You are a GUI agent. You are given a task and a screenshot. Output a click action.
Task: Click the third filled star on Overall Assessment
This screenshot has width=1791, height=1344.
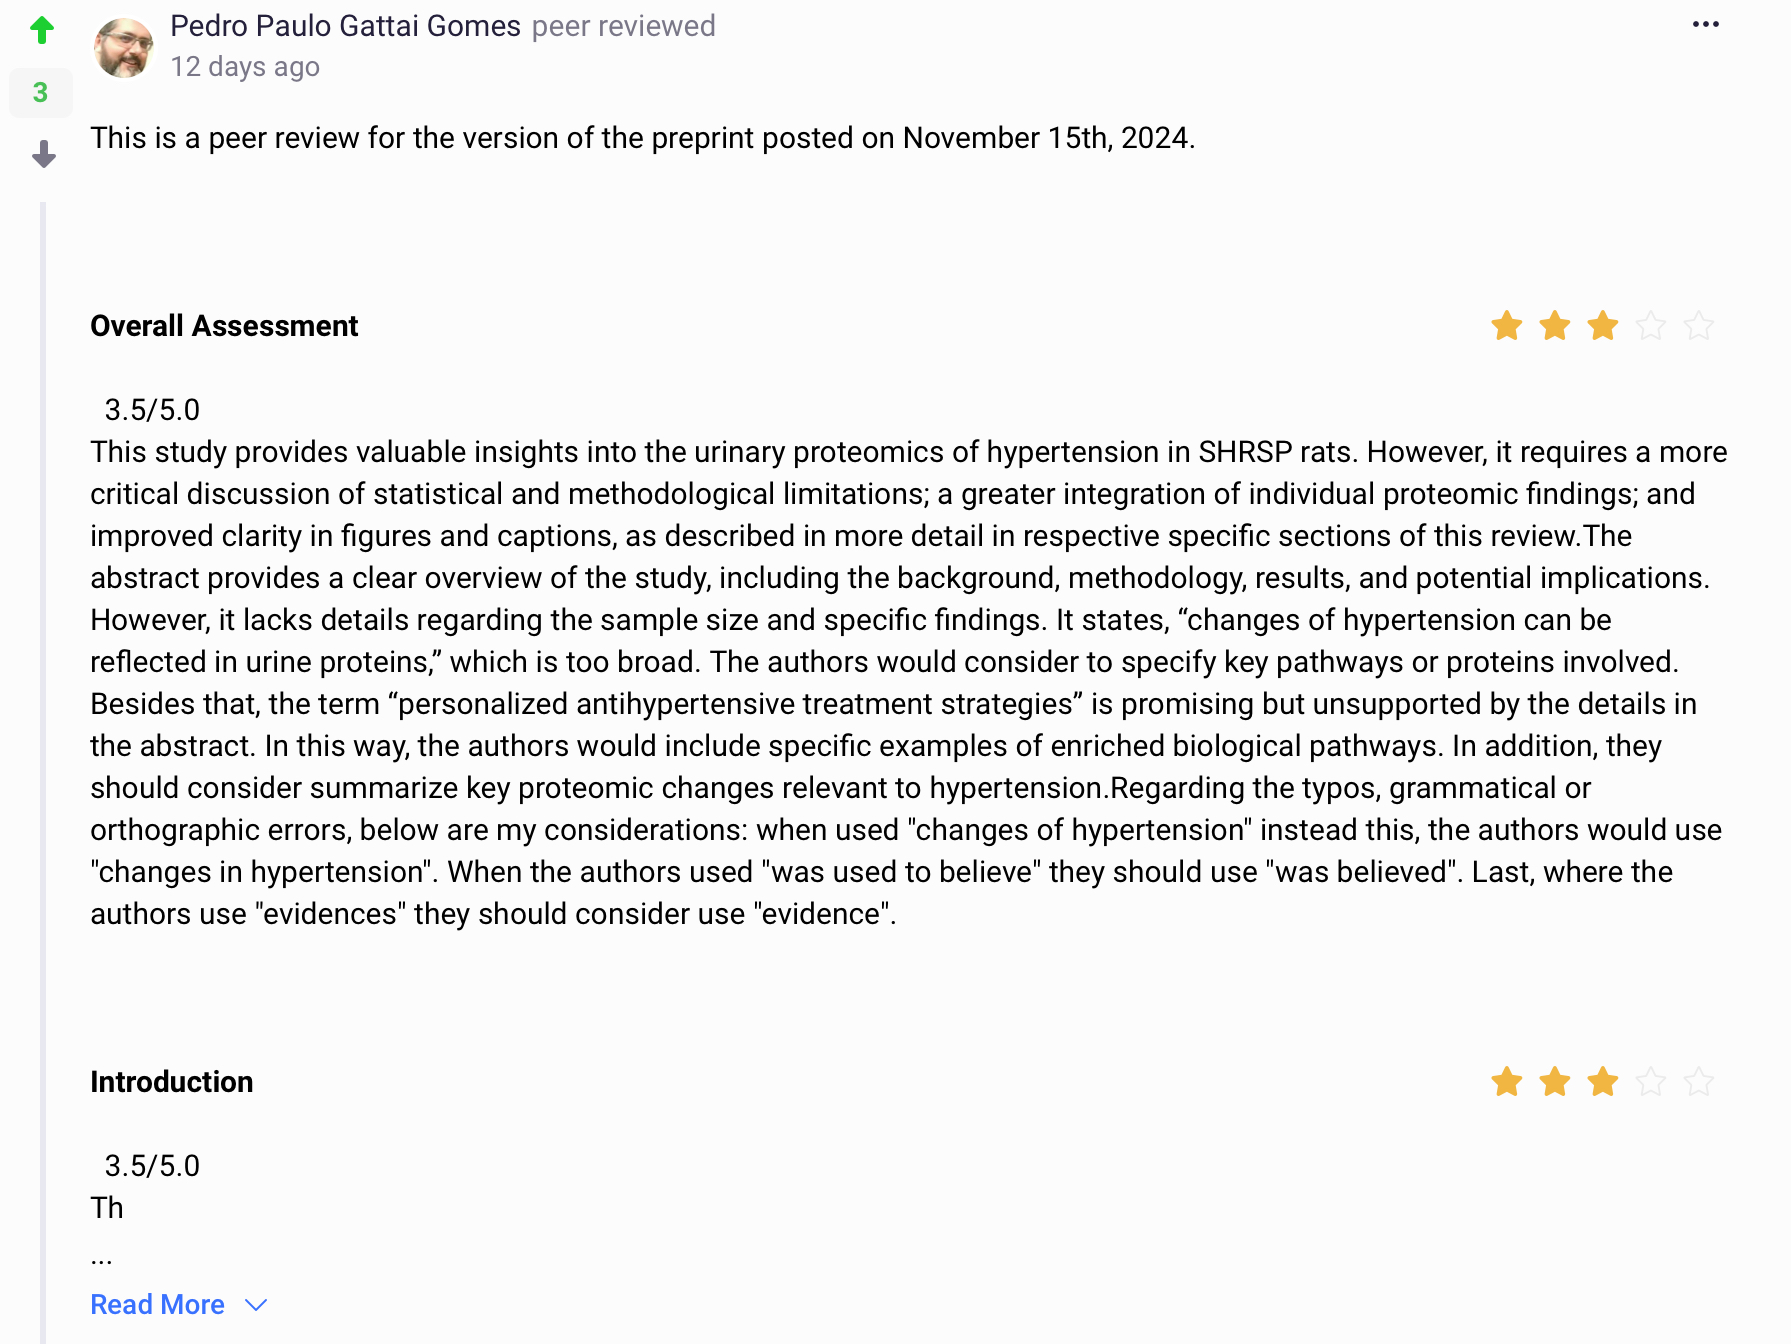click(1602, 325)
